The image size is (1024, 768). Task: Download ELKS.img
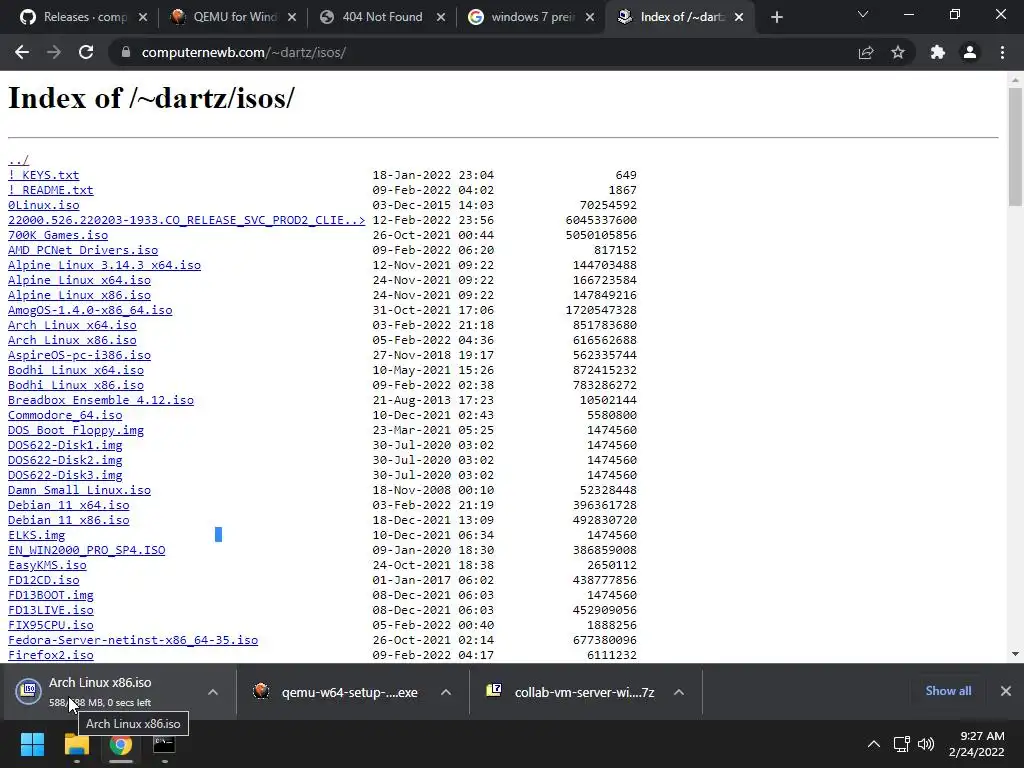click(36, 536)
